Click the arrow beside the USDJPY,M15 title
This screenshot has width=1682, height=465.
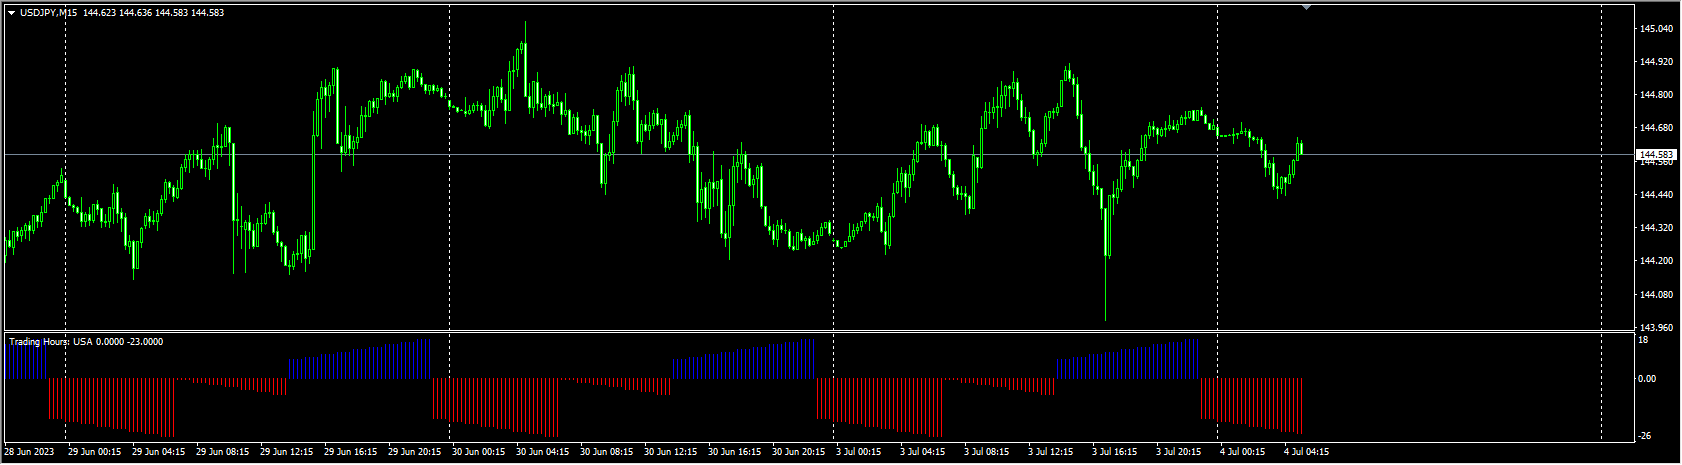[11, 13]
